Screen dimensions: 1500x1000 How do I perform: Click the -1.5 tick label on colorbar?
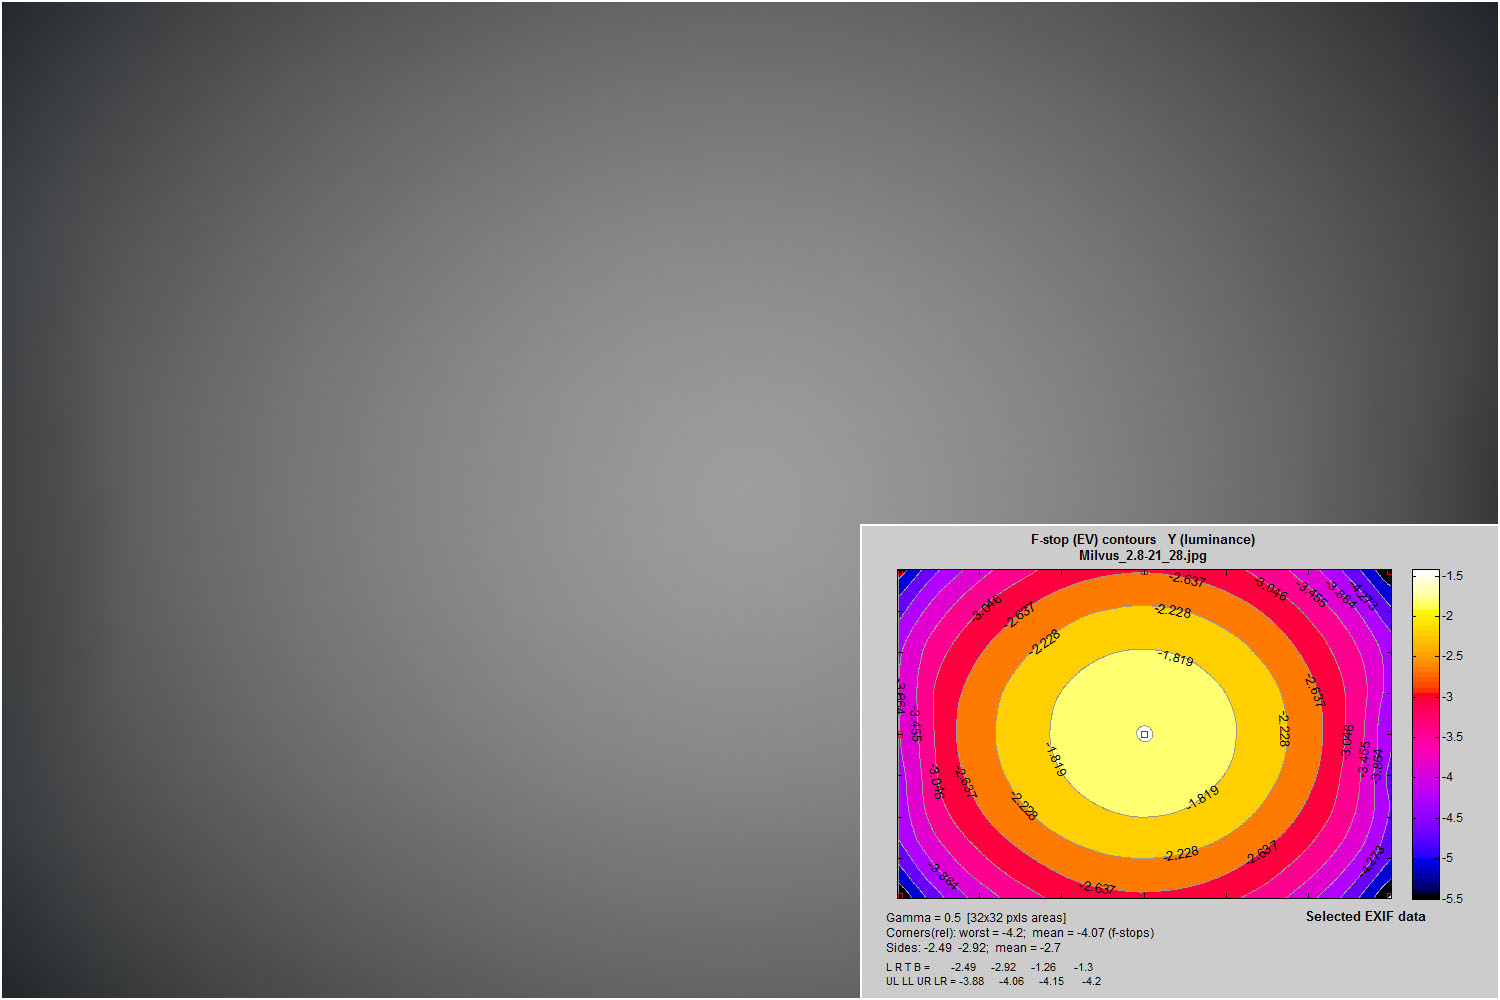click(1453, 576)
